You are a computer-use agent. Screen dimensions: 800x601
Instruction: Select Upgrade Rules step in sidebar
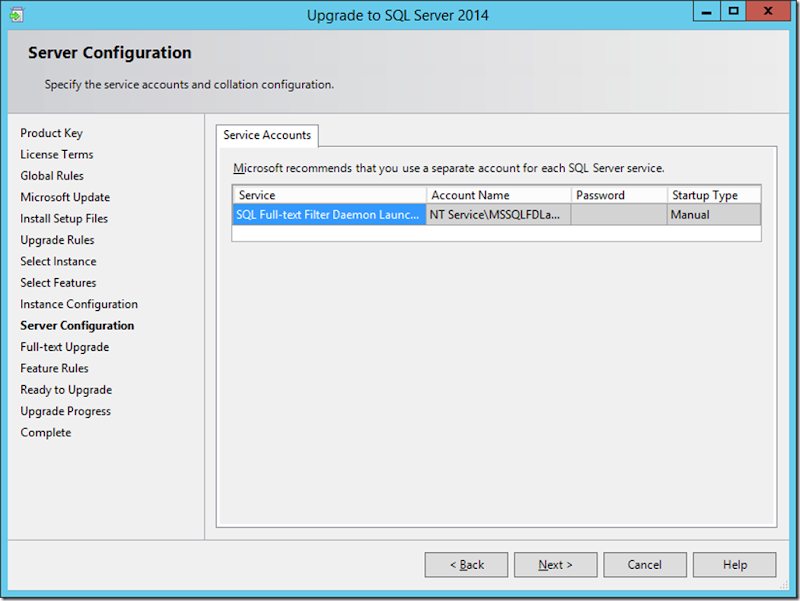(57, 240)
